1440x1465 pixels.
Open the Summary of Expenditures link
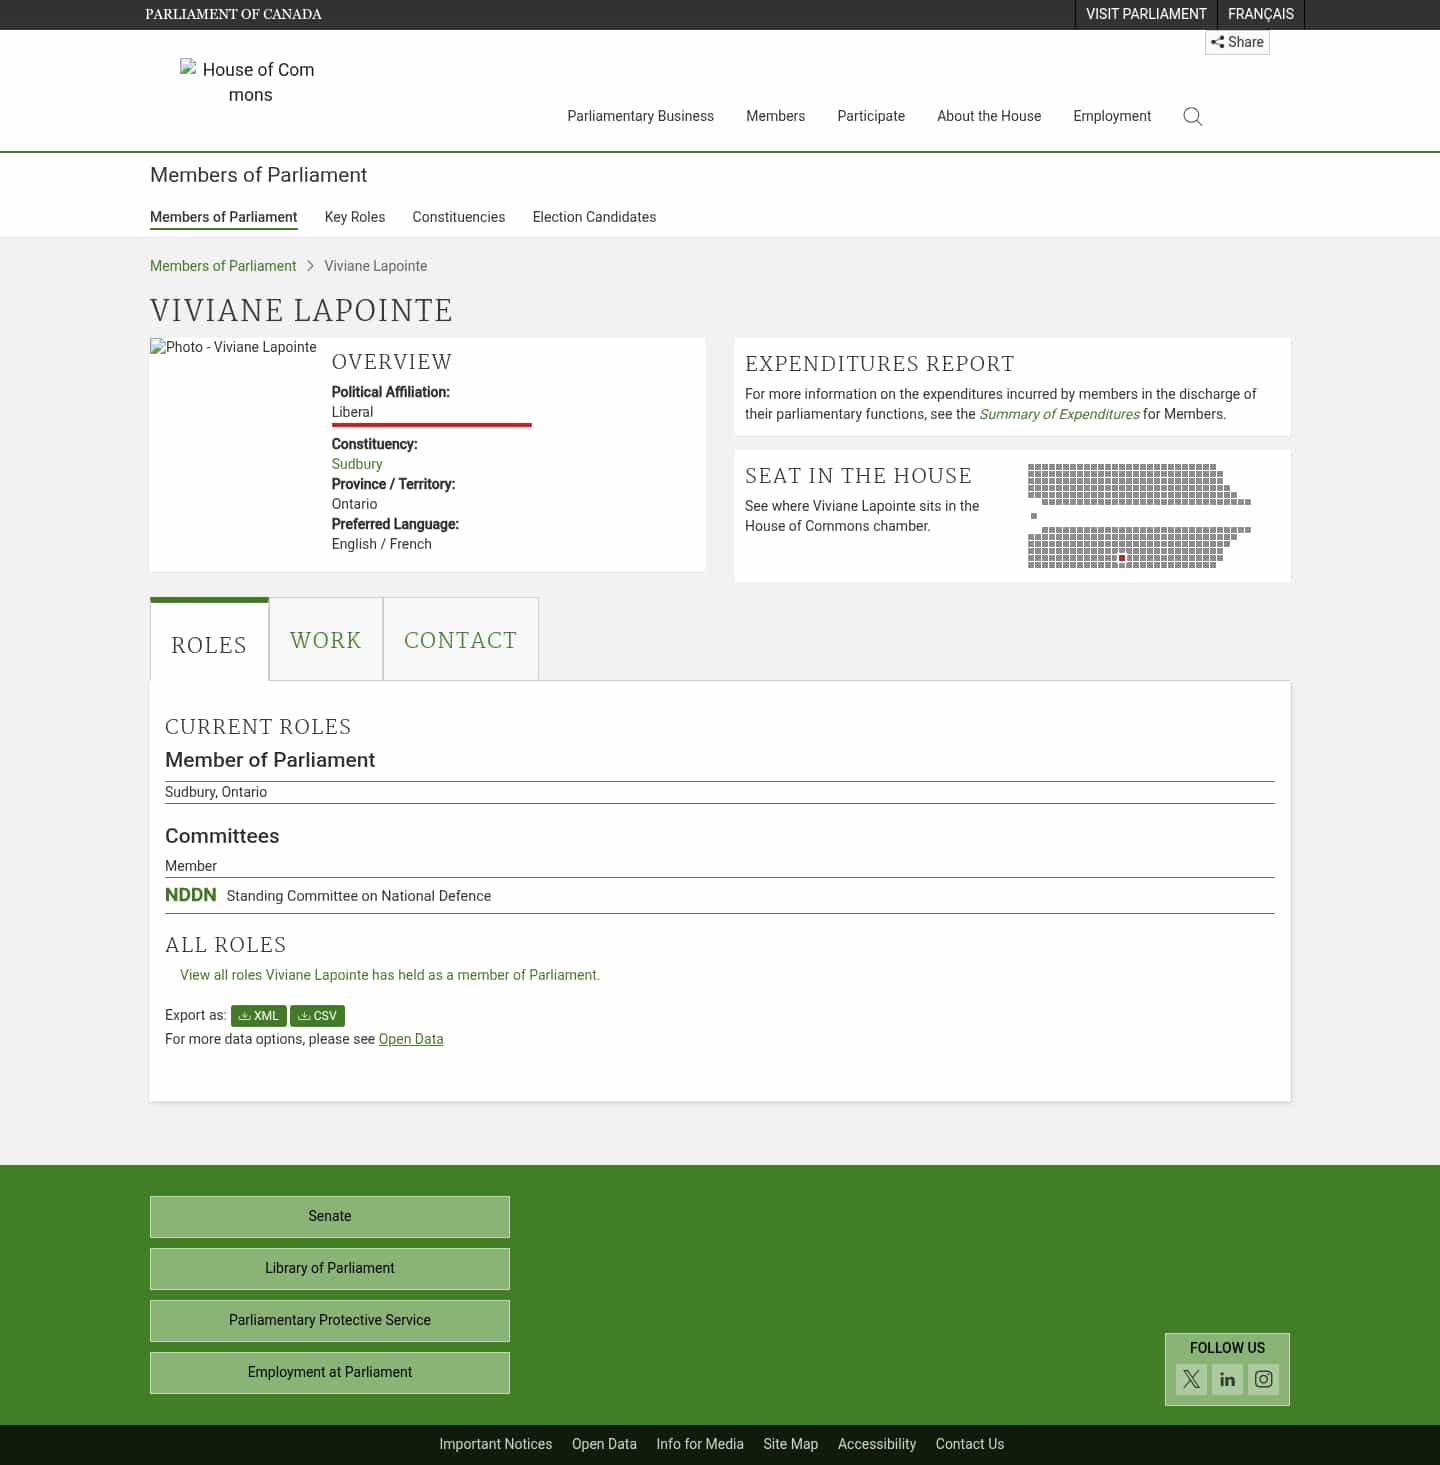click(x=1059, y=414)
